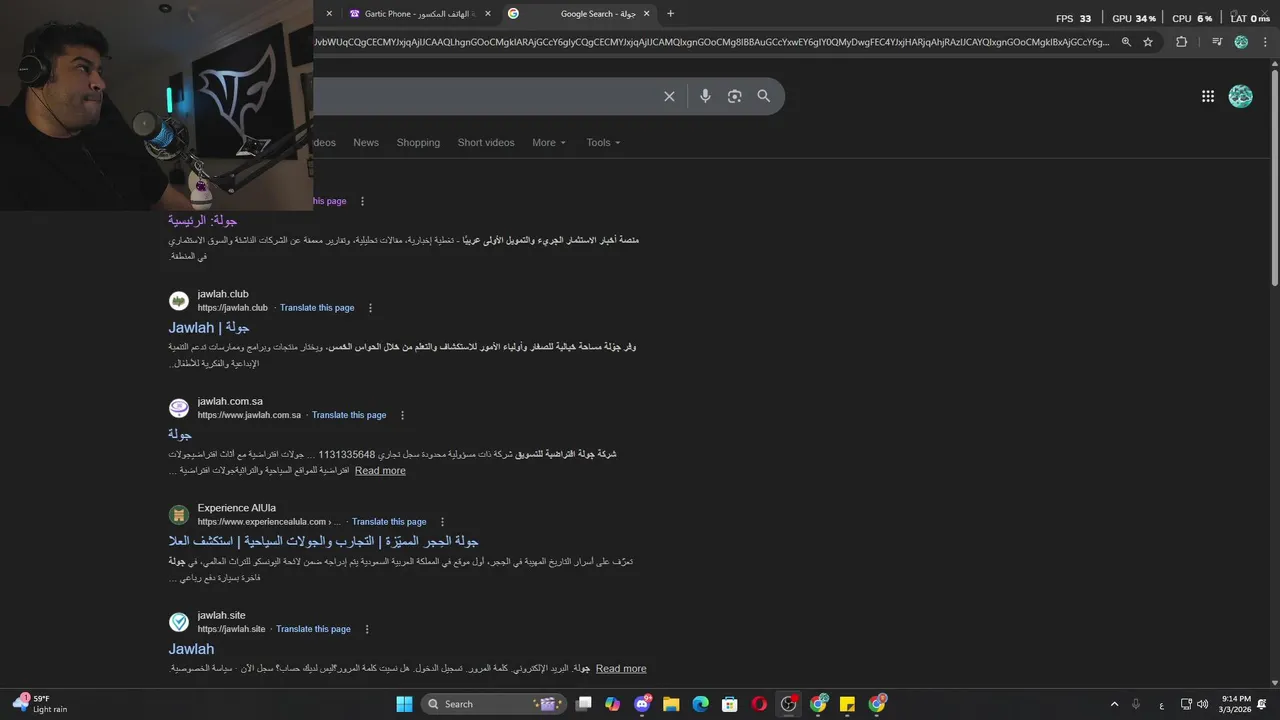Screen dimensions: 1280x720
Task: Open Opera browser from the taskbar
Action: click(759, 704)
